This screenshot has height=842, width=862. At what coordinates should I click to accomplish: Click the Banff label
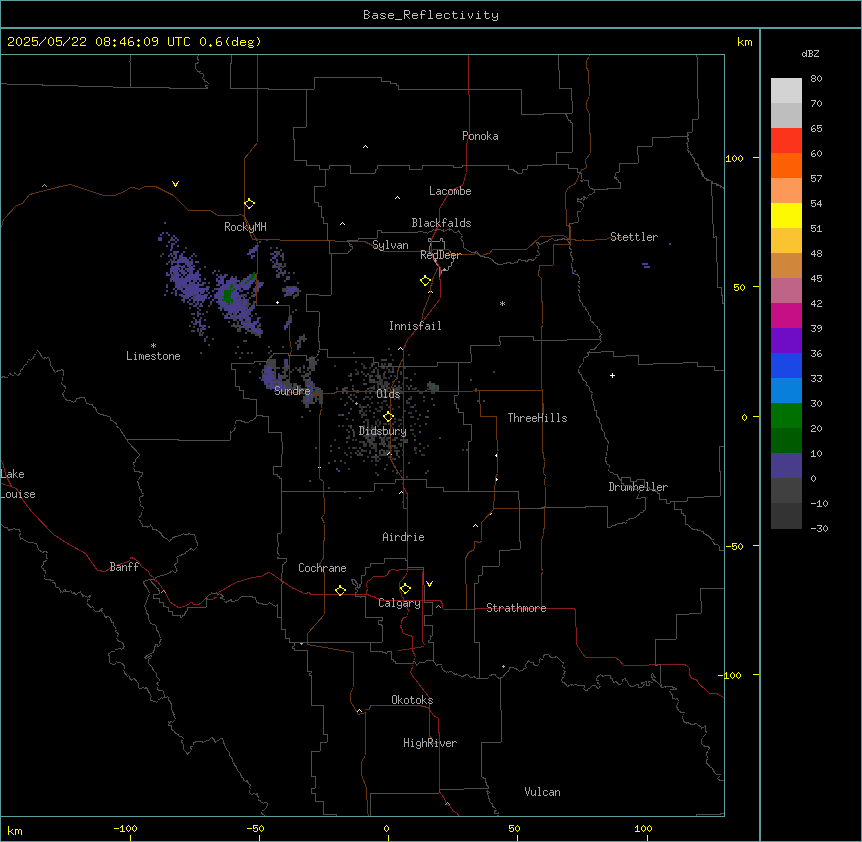pyautogui.click(x=124, y=567)
